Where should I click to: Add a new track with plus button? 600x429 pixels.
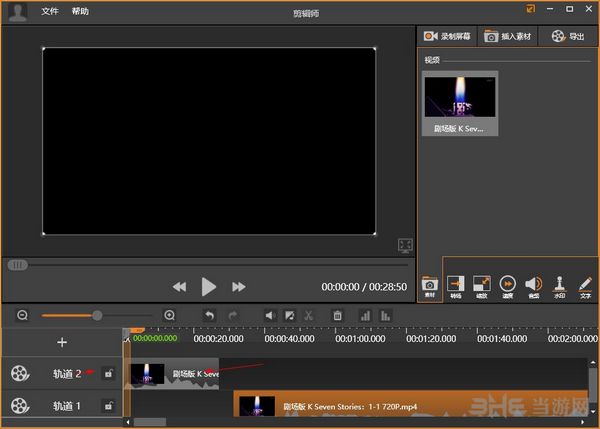pyautogui.click(x=62, y=342)
